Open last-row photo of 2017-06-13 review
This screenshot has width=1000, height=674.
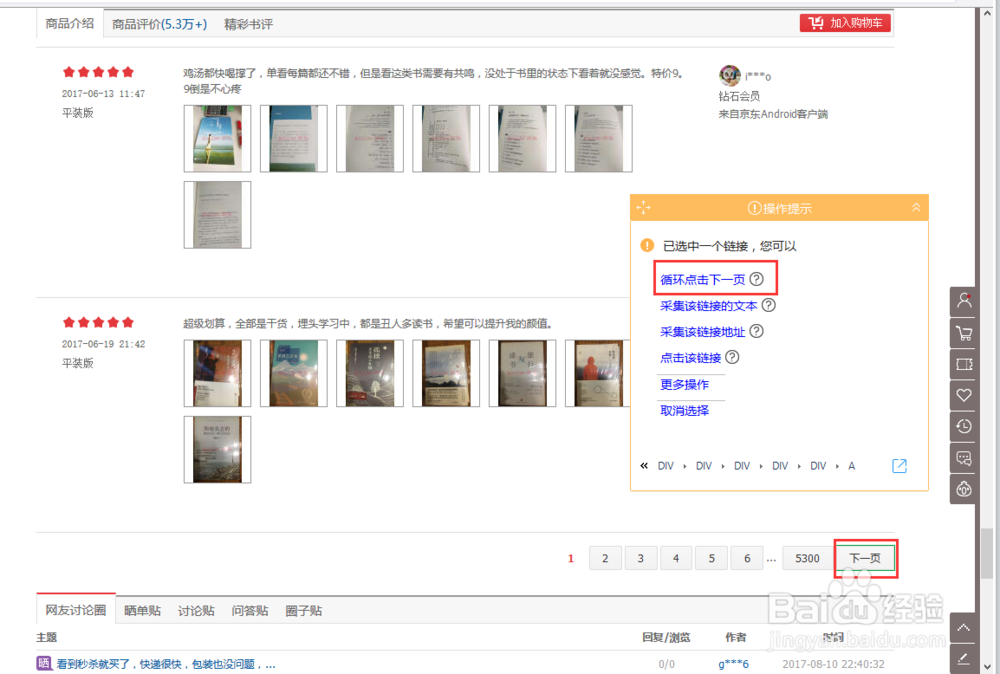(217, 215)
